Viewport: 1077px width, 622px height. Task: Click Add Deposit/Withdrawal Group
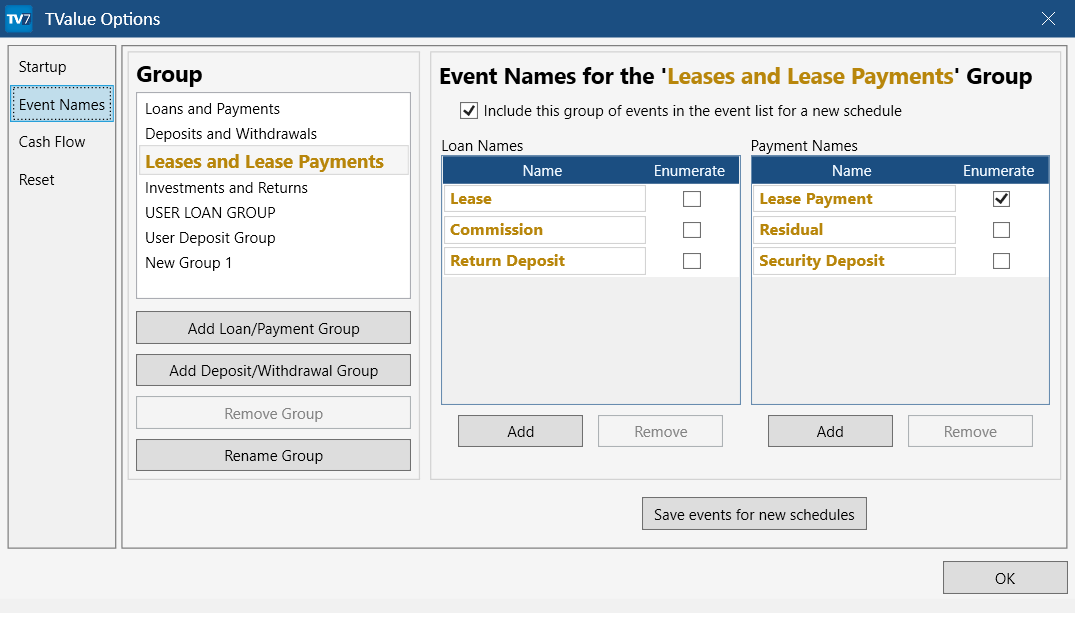[x=273, y=369]
